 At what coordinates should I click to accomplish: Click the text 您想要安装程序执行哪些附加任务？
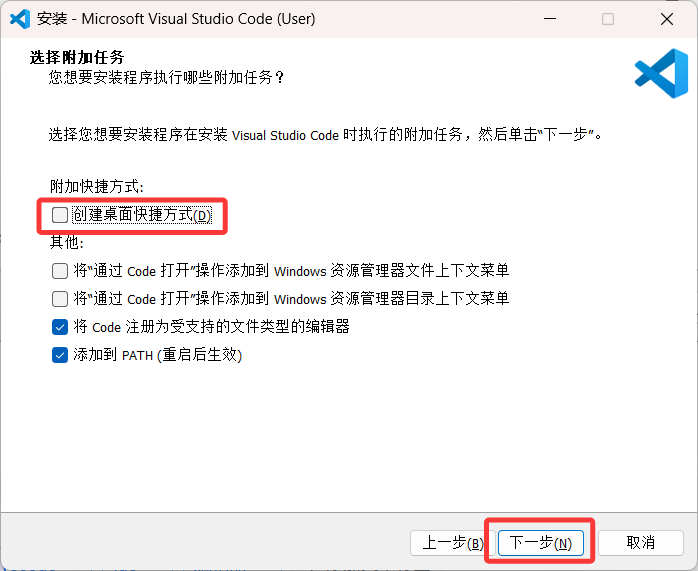[166, 77]
